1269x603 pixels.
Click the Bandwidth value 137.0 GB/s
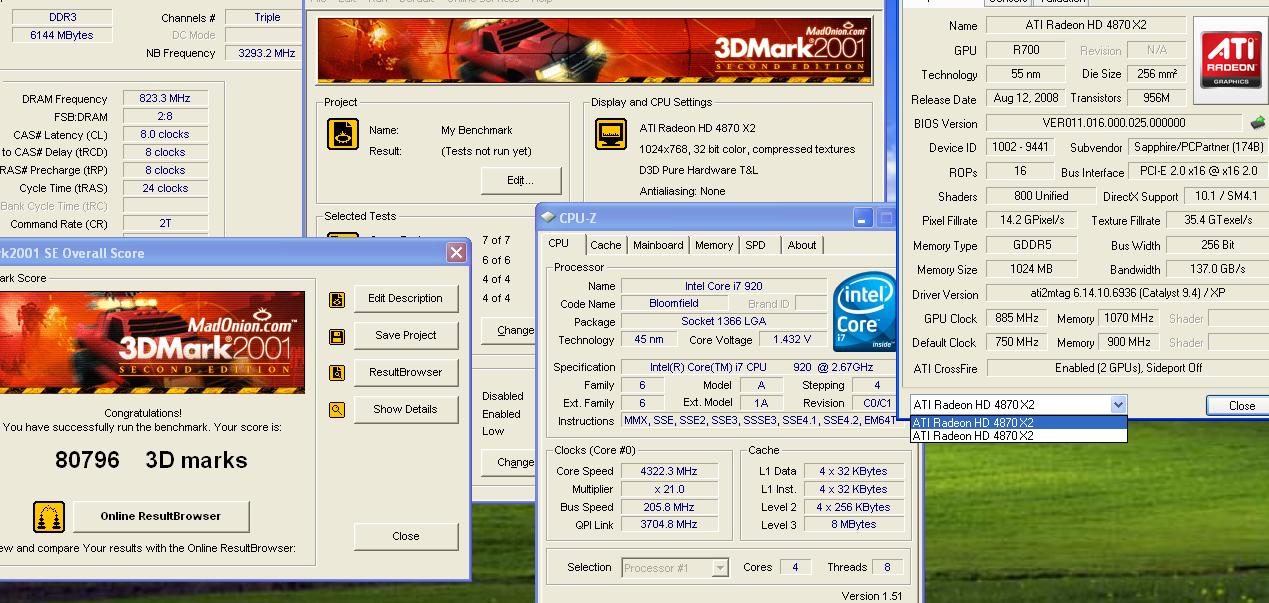[x=1216, y=269]
